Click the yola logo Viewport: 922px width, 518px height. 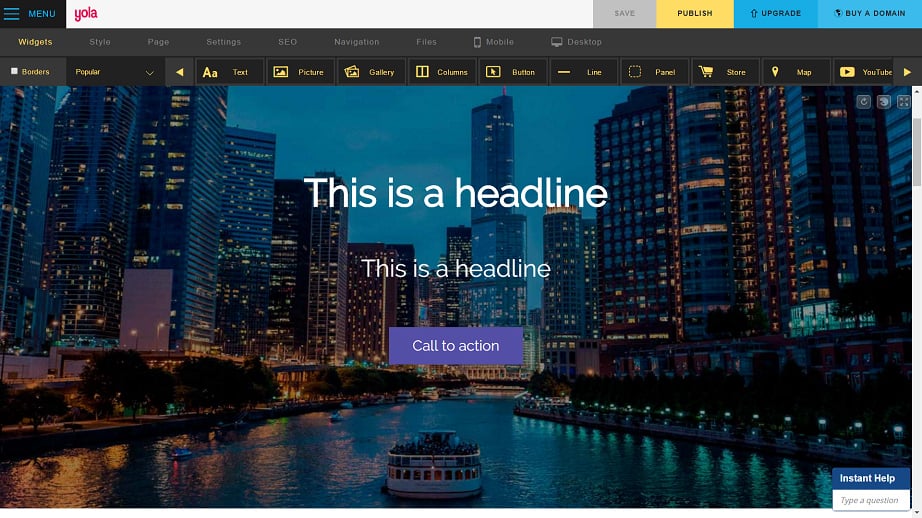(x=86, y=14)
